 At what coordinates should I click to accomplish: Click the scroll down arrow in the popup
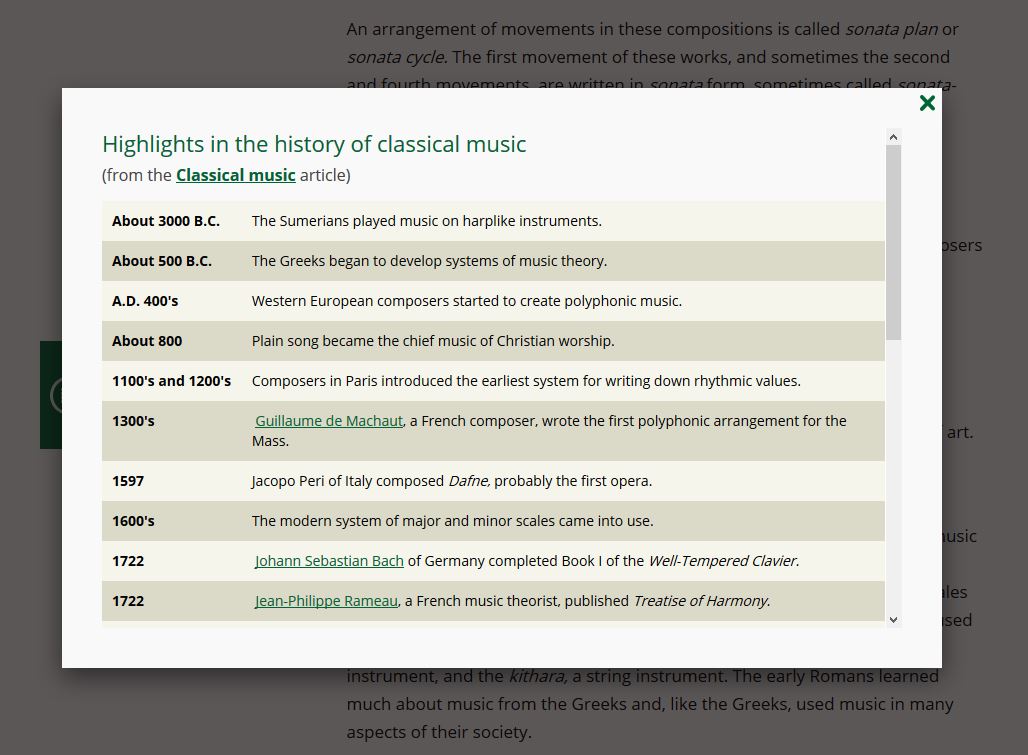[x=893, y=619]
